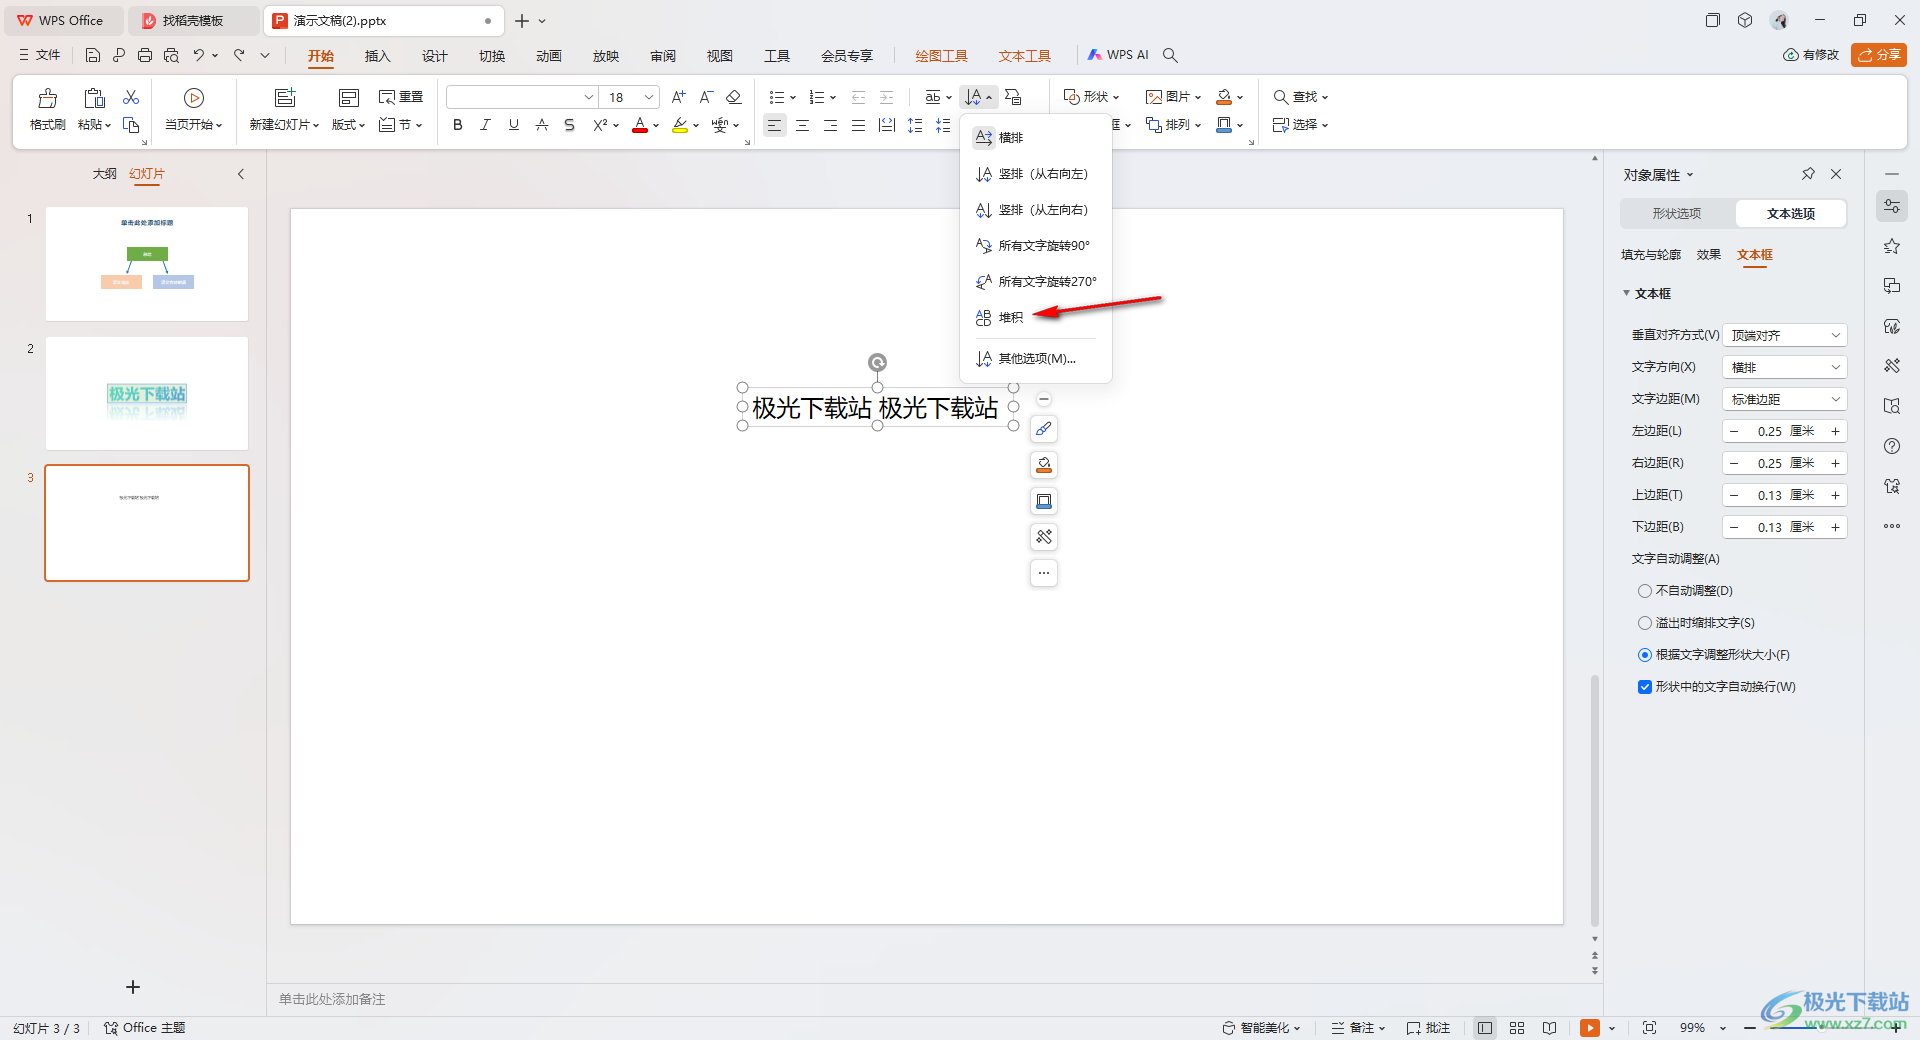Select 溢出时缩排文字(S) radio button
Viewport: 1920px width, 1040px height.
click(x=1645, y=623)
